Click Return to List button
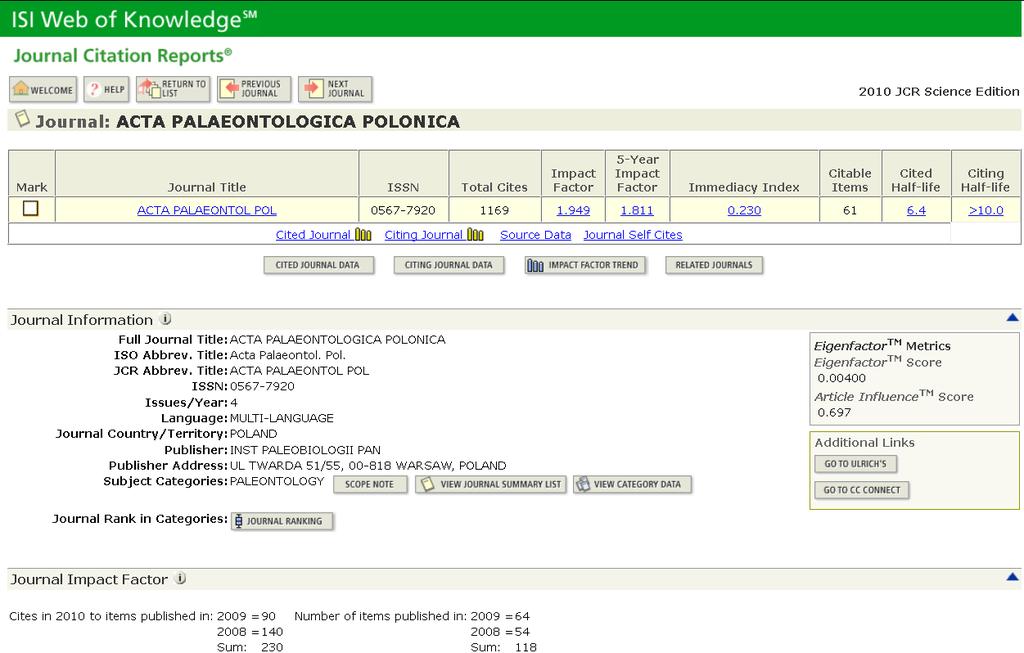The image size is (1024, 653). coord(173,89)
